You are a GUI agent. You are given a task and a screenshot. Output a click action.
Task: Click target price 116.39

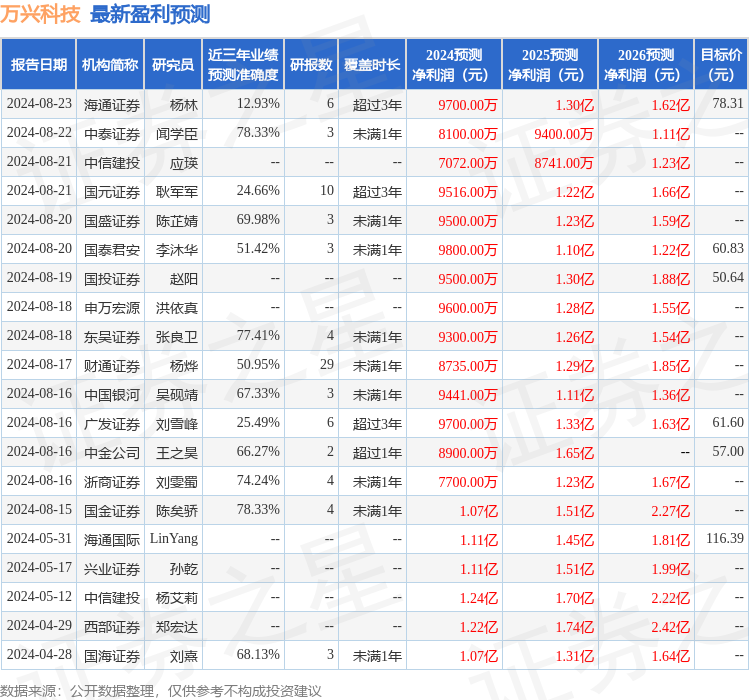coord(725,538)
